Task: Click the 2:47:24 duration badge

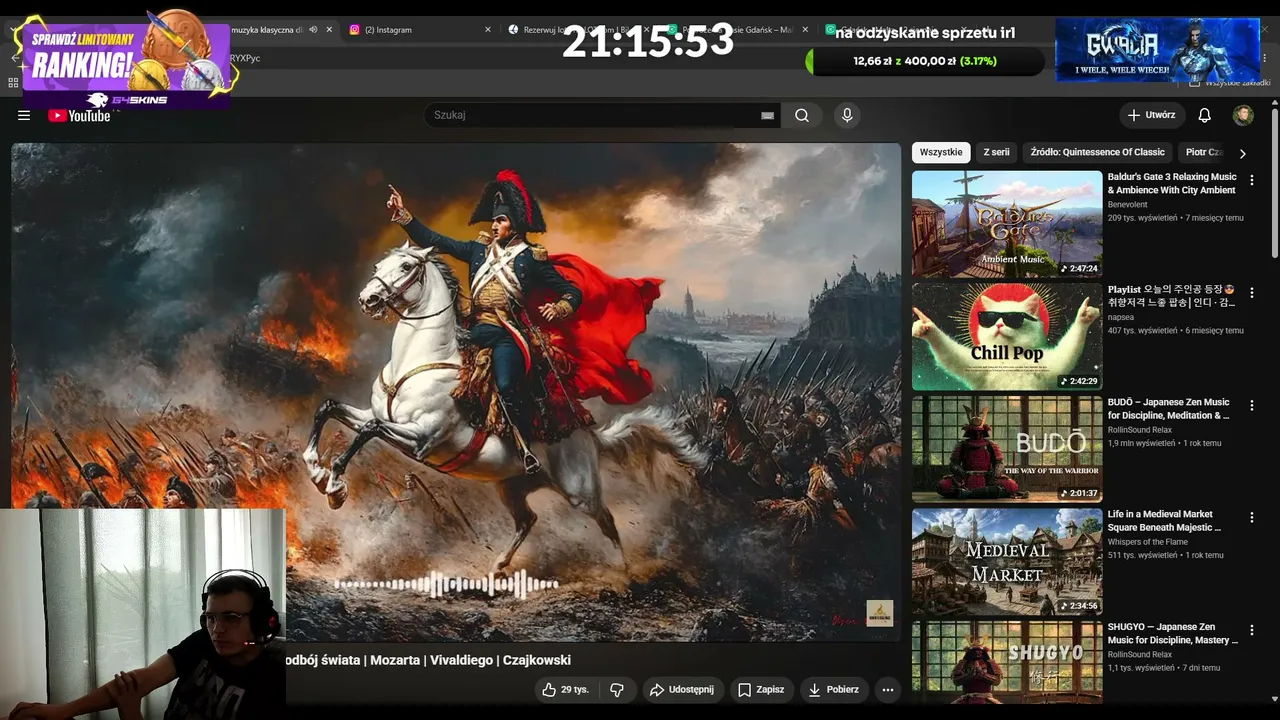Action: pyautogui.click(x=1079, y=268)
